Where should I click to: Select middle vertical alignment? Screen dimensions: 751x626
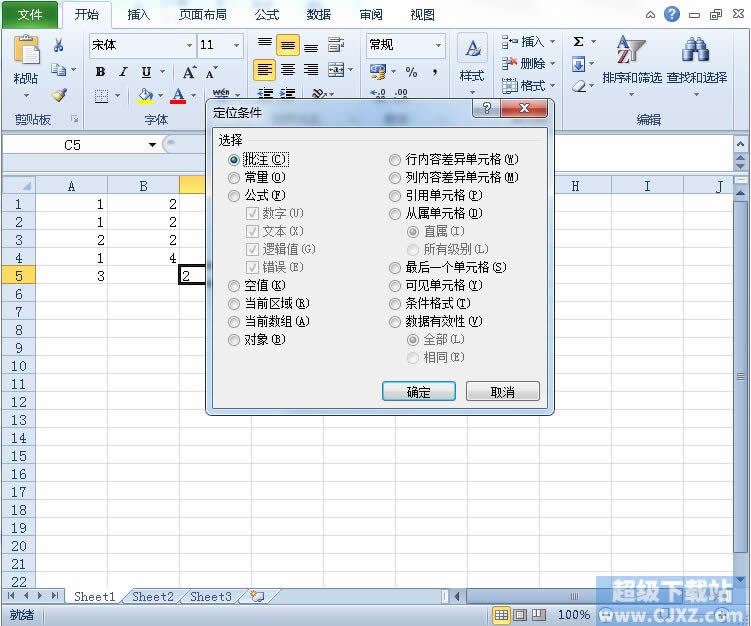[288, 46]
